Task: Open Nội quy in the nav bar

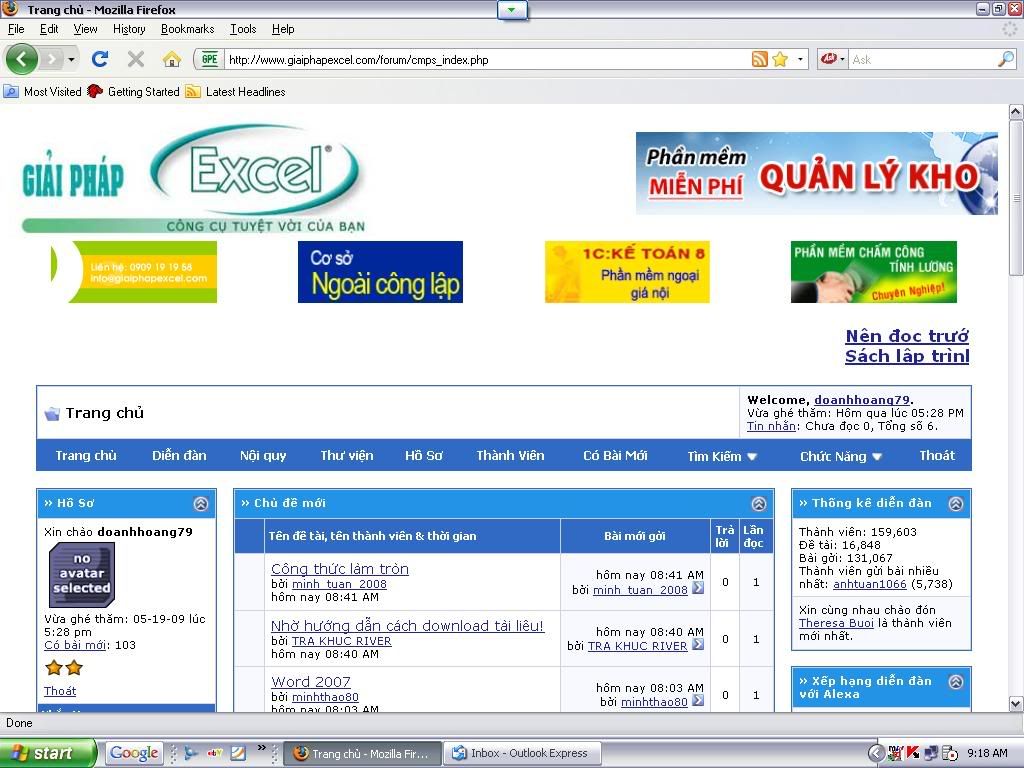Action: coord(263,455)
